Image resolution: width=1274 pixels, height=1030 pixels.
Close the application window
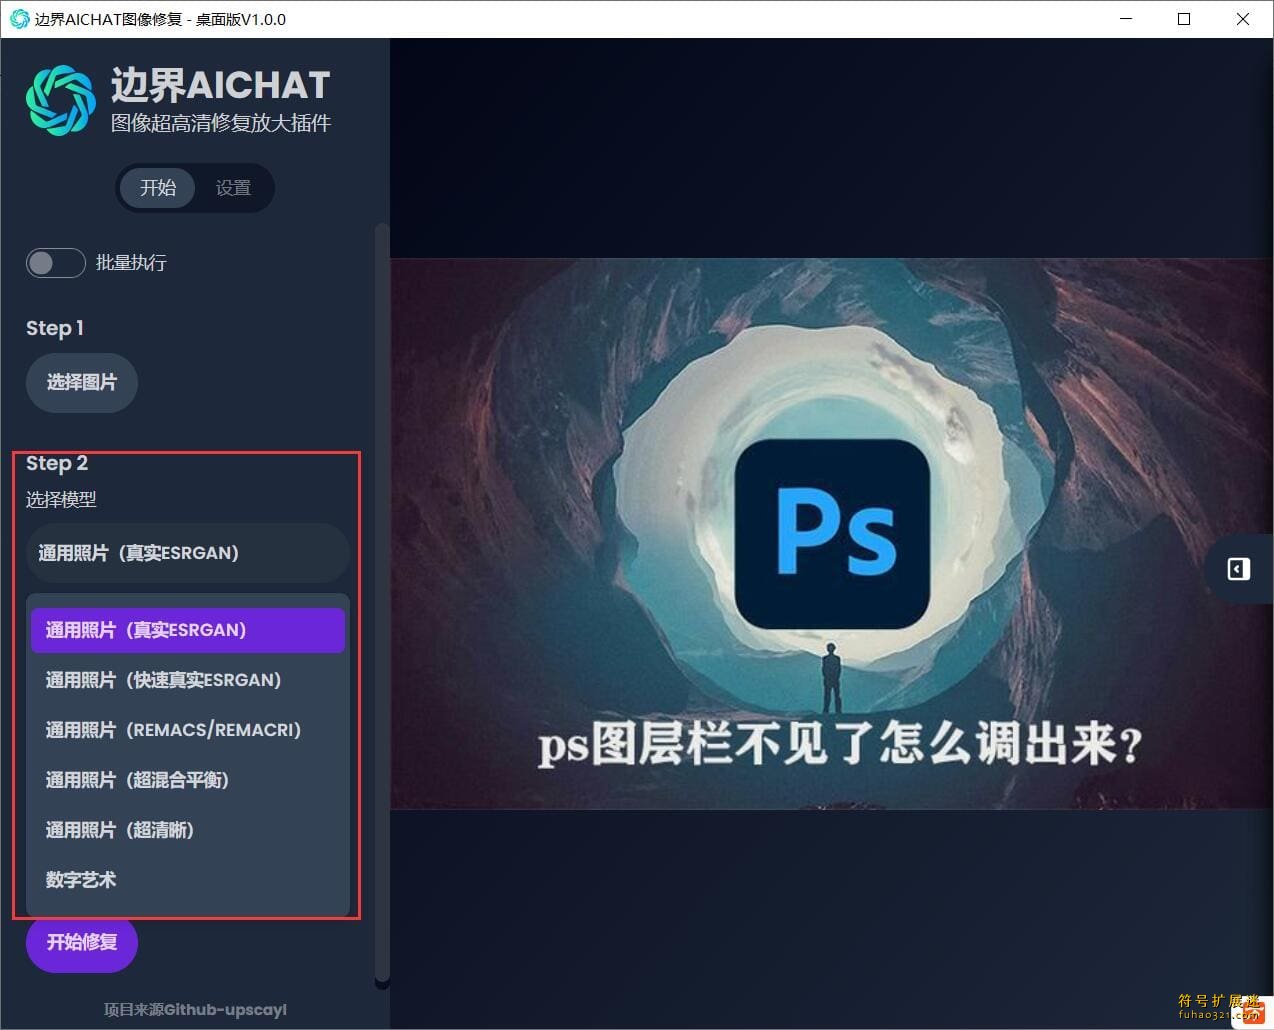pyautogui.click(x=1243, y=19)
